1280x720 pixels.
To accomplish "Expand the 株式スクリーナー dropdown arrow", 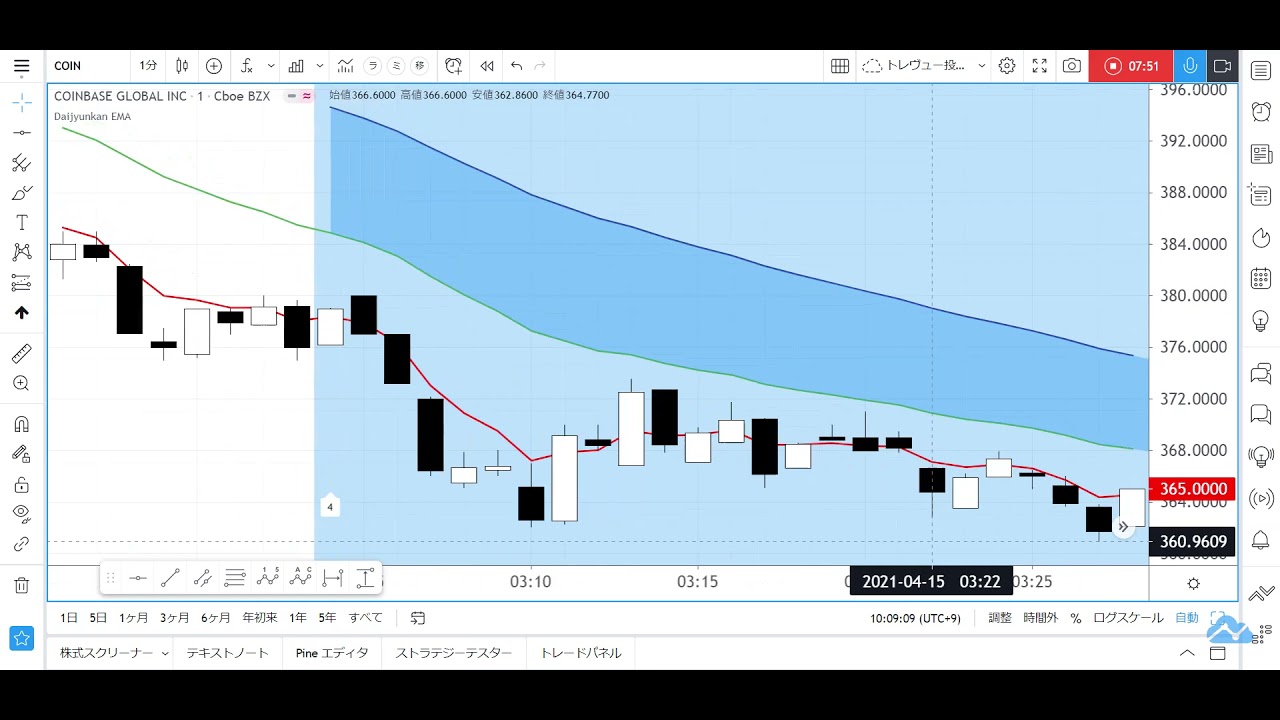I will (165, 653).
